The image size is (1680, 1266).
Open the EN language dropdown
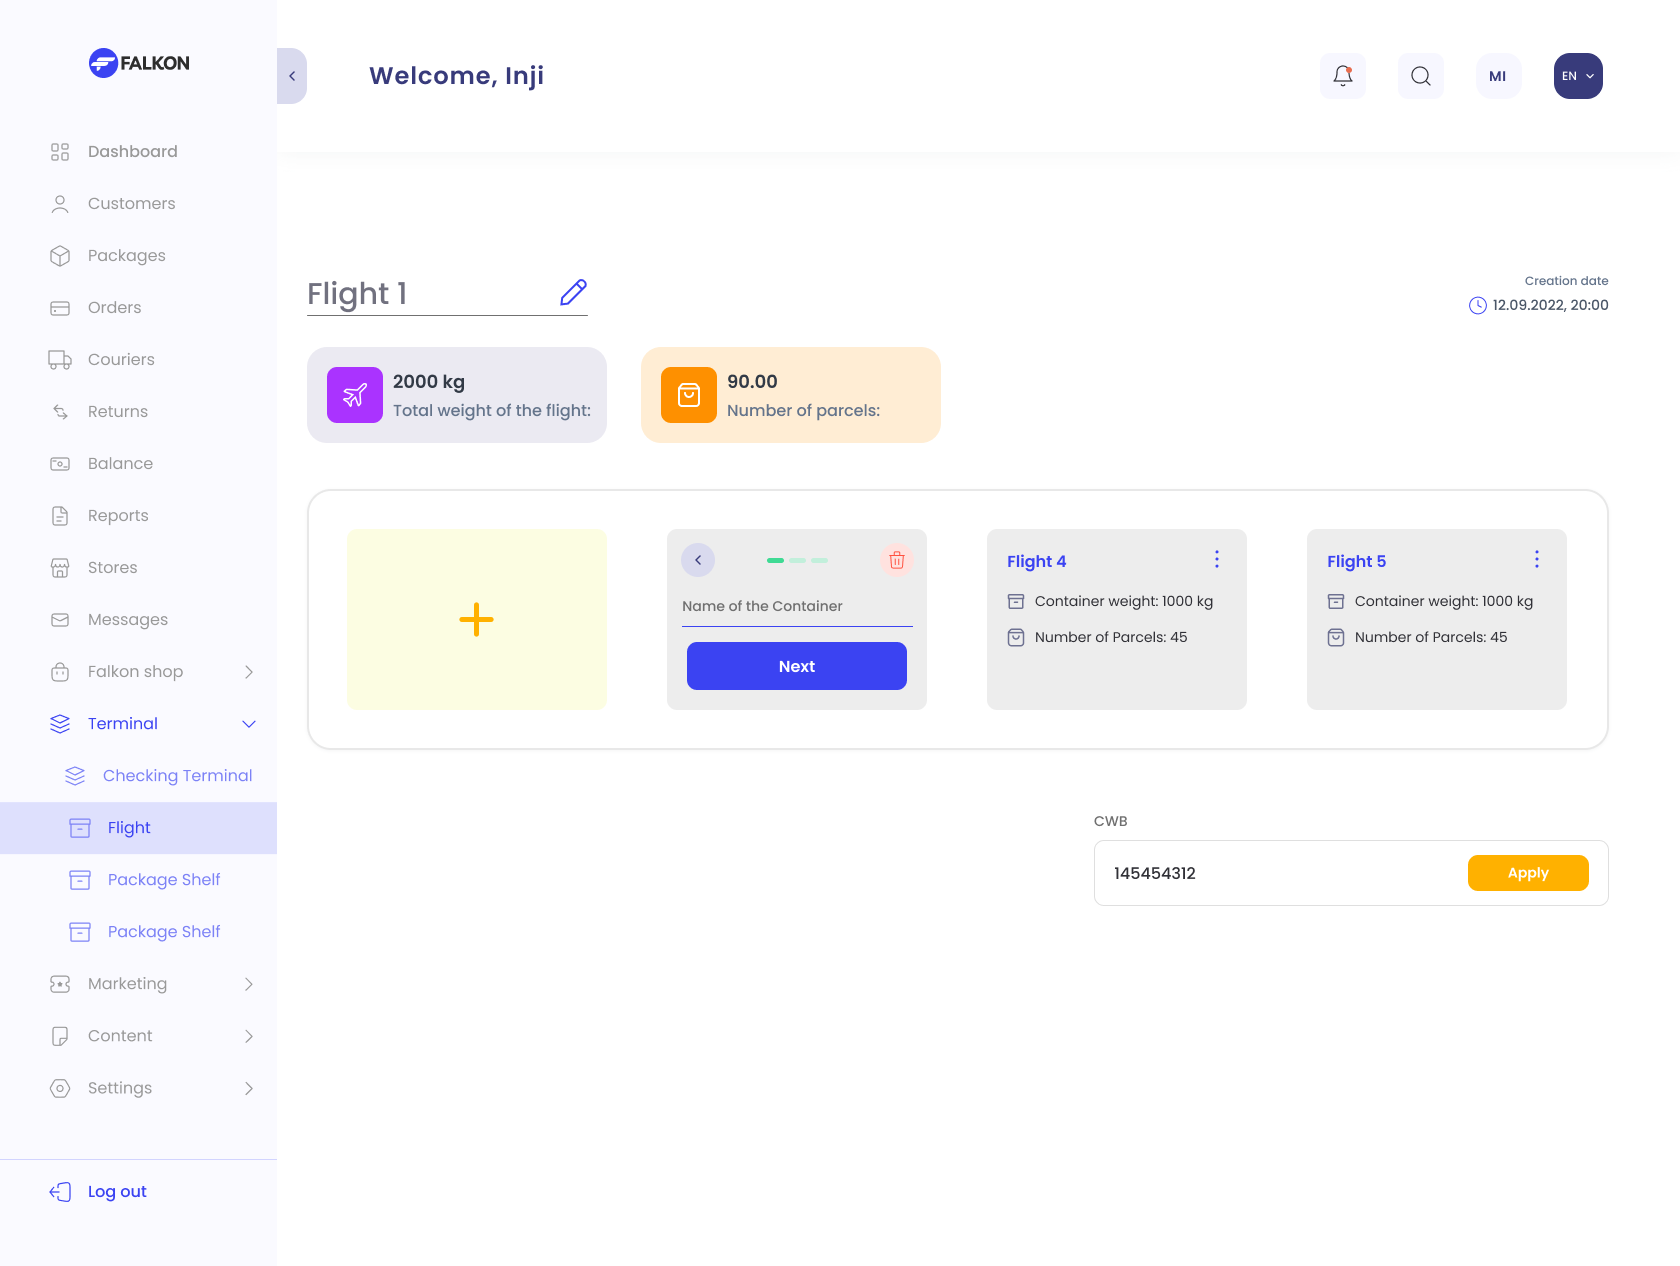click(1577, 76)
